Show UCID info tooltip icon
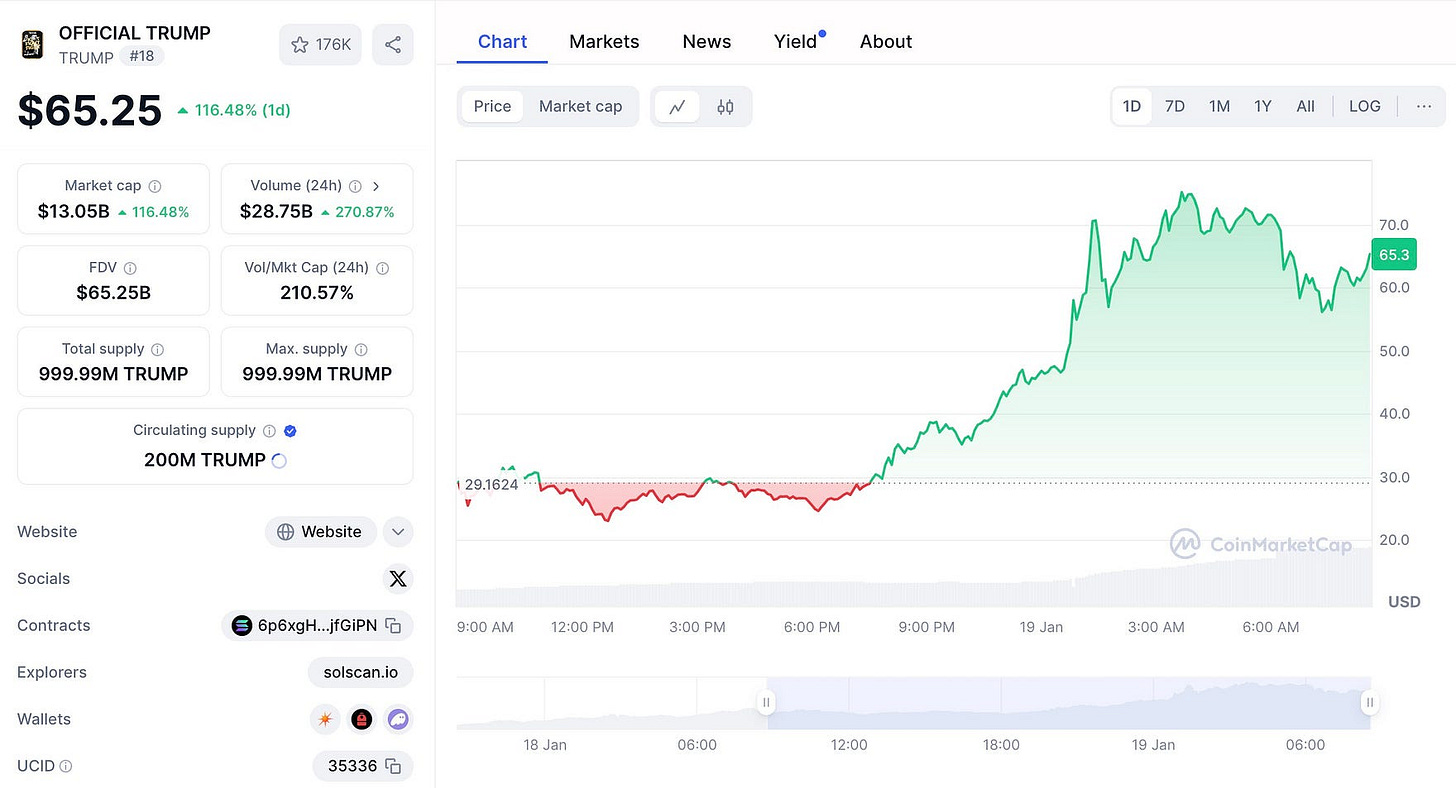 [x=66, y=766]
